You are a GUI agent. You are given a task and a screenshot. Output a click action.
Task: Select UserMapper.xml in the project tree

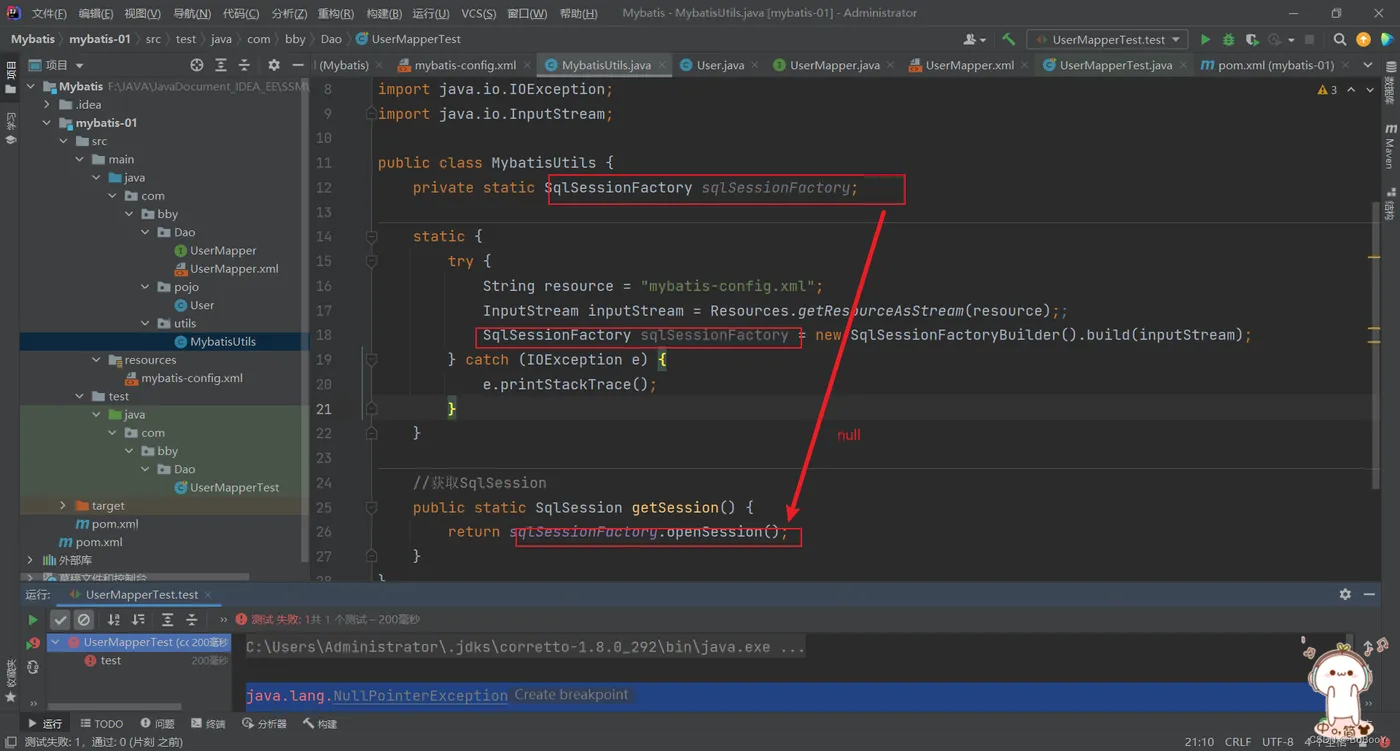pos(234,269)
